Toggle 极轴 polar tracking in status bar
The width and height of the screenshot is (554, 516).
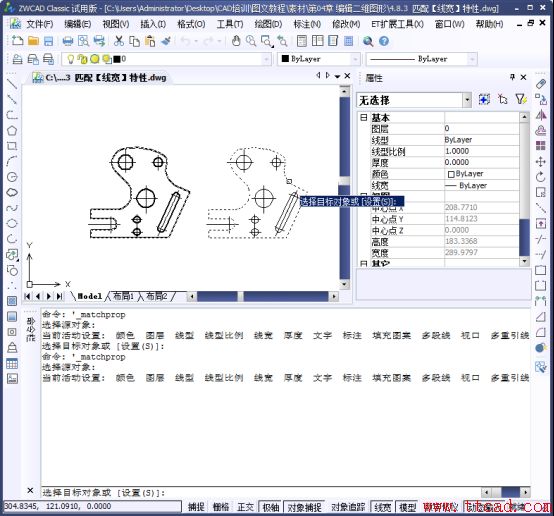[x=271, y=507]
